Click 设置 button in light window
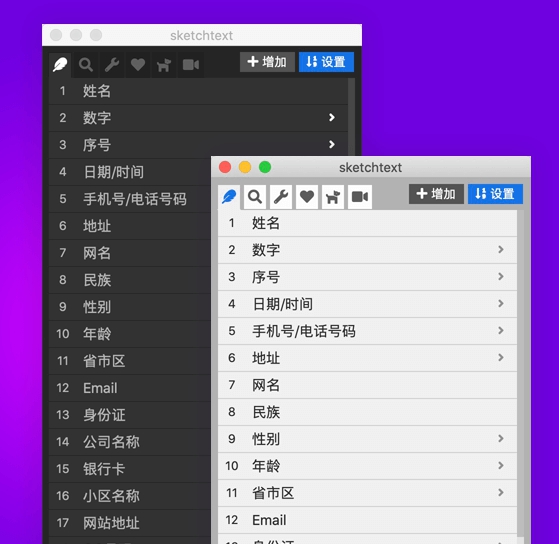The width and height of the screenshot is (559, 544). coord(495,194)
